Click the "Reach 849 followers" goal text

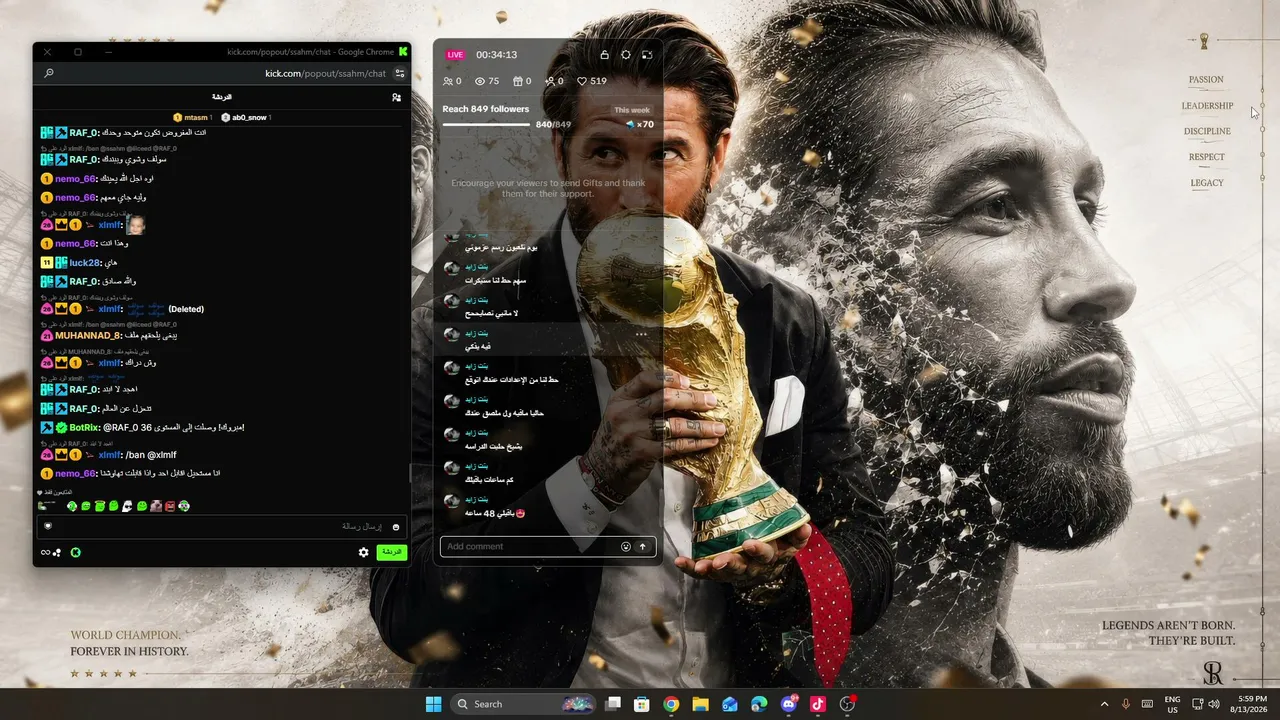coord(486,109)
